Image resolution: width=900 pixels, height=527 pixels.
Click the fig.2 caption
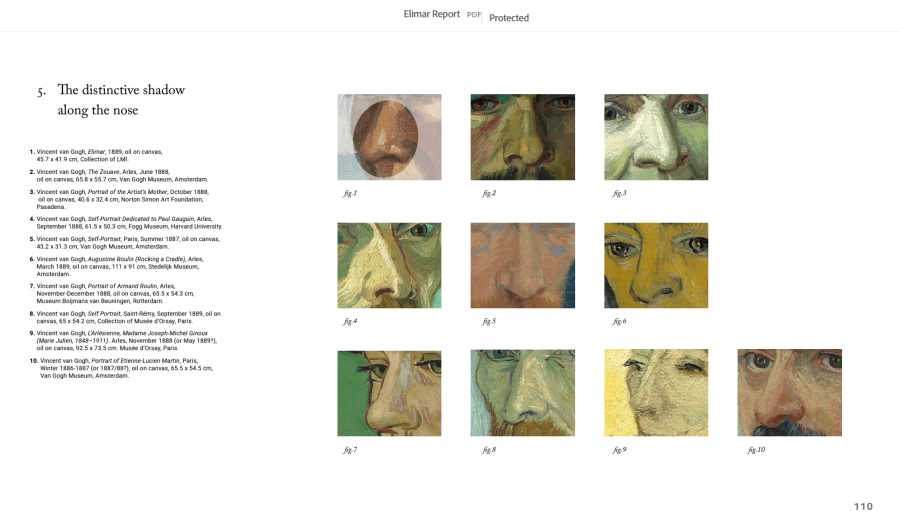[489, 193]
